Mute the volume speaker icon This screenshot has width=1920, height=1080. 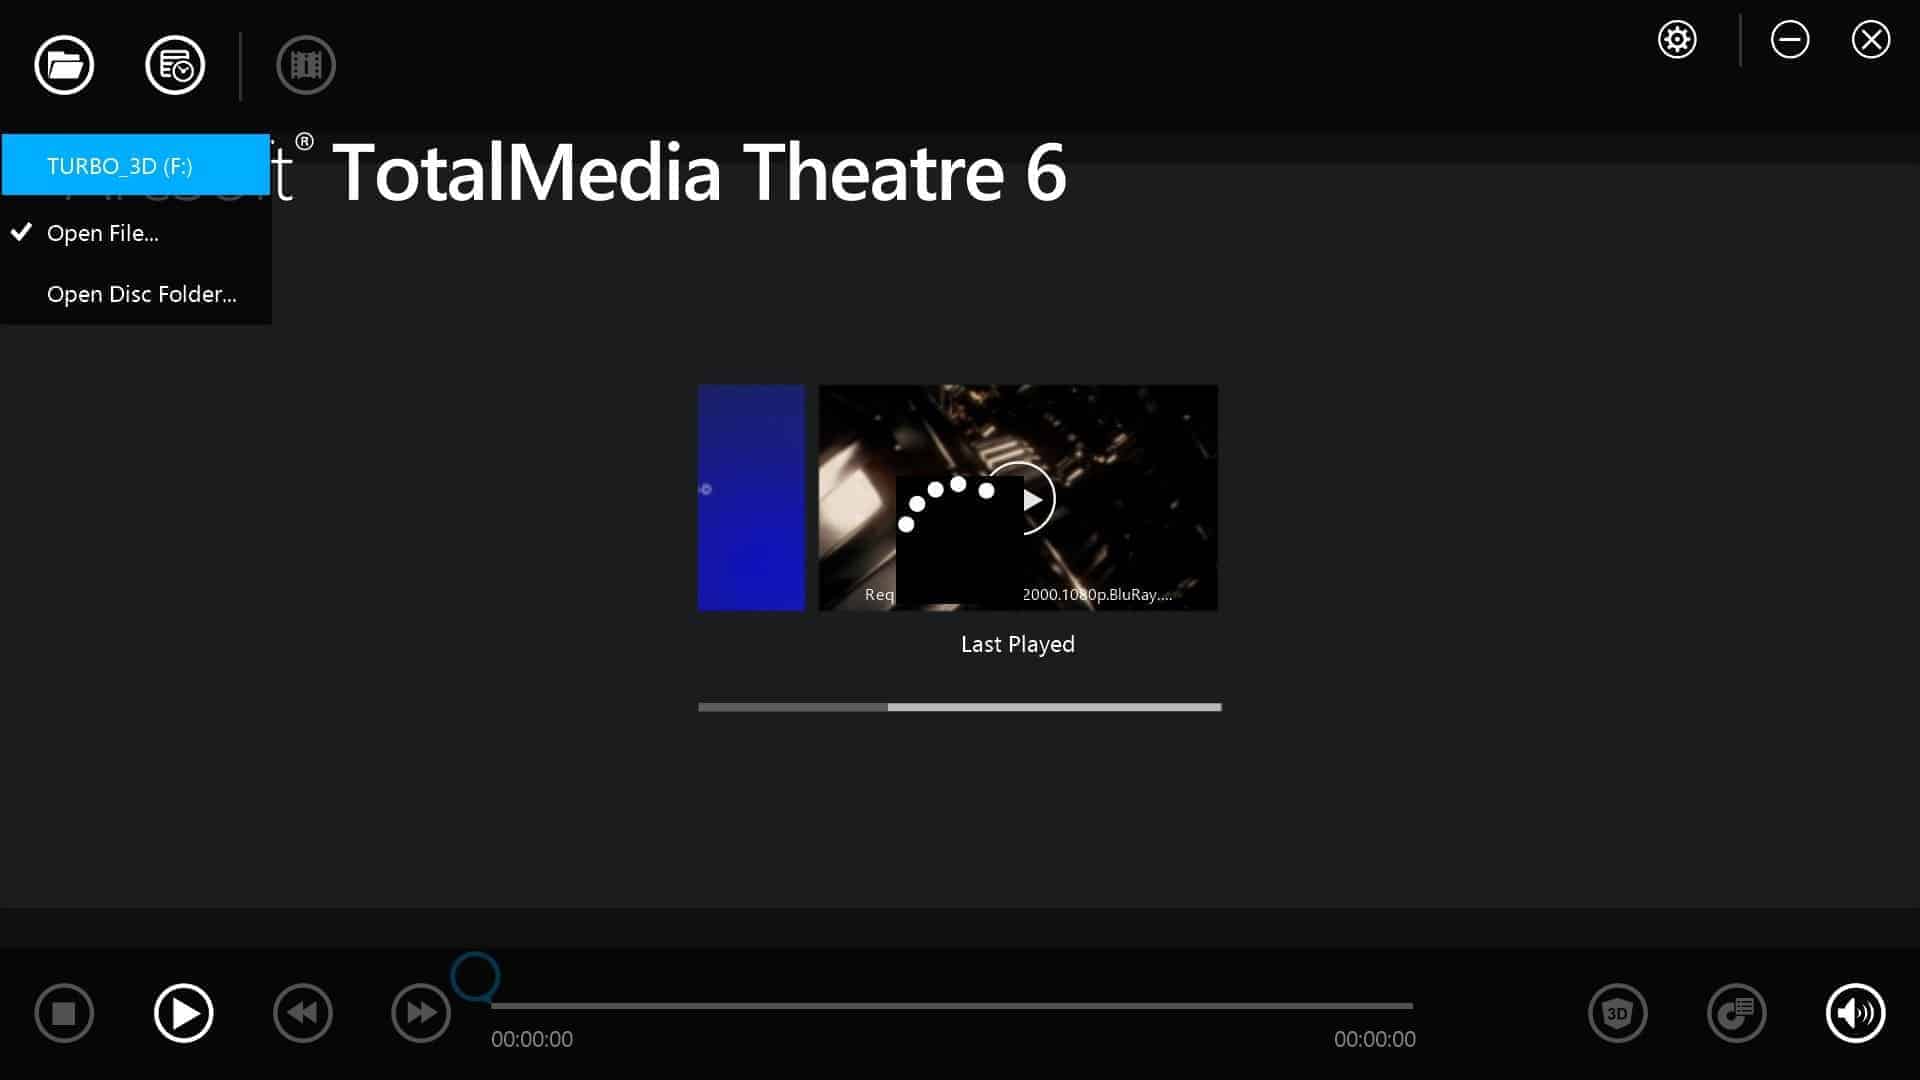(1856, 1013)
